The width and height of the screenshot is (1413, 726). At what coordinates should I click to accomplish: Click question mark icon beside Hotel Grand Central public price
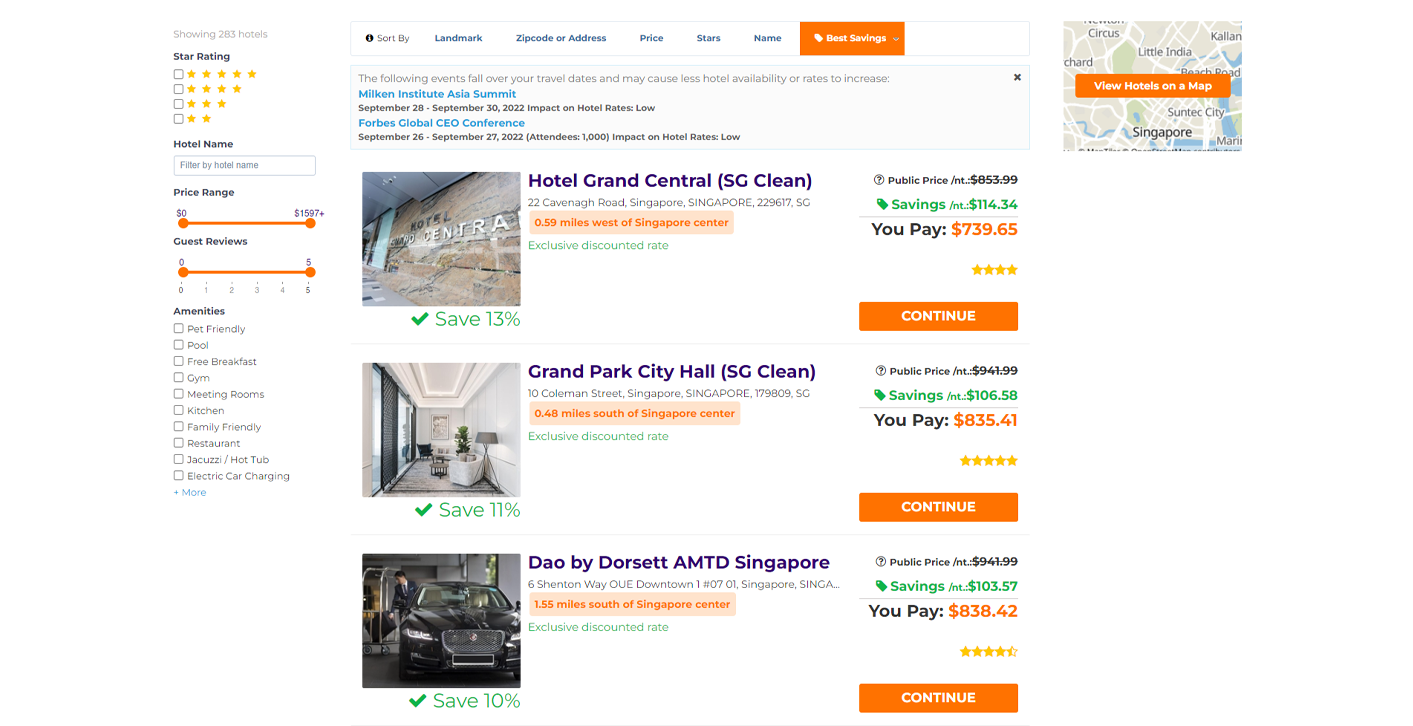point(879,180)
